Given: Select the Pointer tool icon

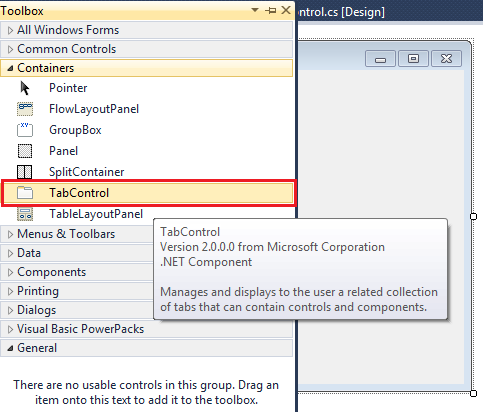Looking at the screenshot, I should [x=25, y=88].
